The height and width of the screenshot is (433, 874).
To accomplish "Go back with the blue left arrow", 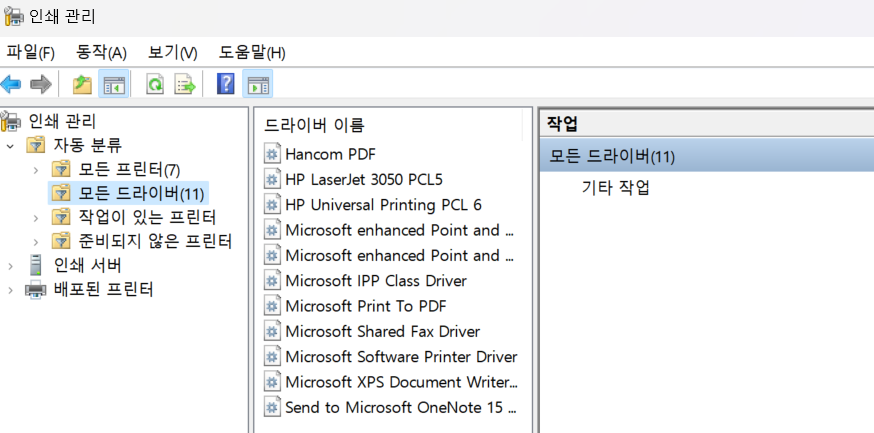I will click(x=11, y=85).
